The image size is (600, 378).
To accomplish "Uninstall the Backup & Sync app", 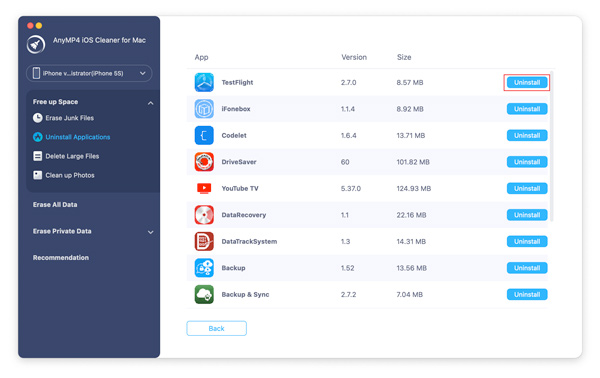I will tap(527, 295).
